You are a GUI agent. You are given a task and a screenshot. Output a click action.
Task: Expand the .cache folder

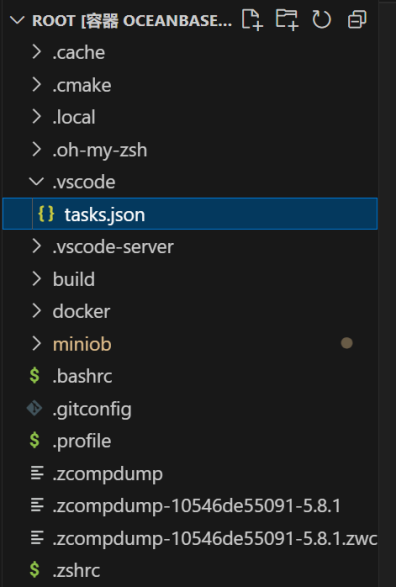tap(190, 52)
